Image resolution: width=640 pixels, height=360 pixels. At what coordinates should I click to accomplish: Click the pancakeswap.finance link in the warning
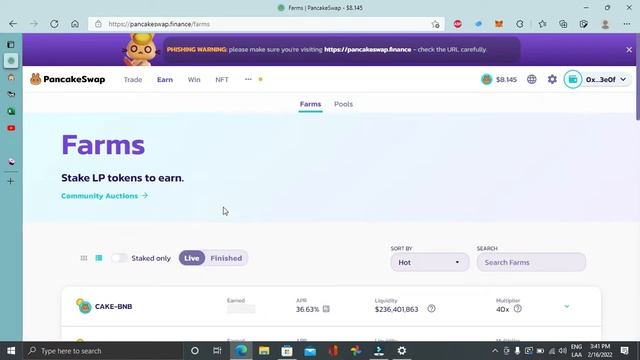367,49
